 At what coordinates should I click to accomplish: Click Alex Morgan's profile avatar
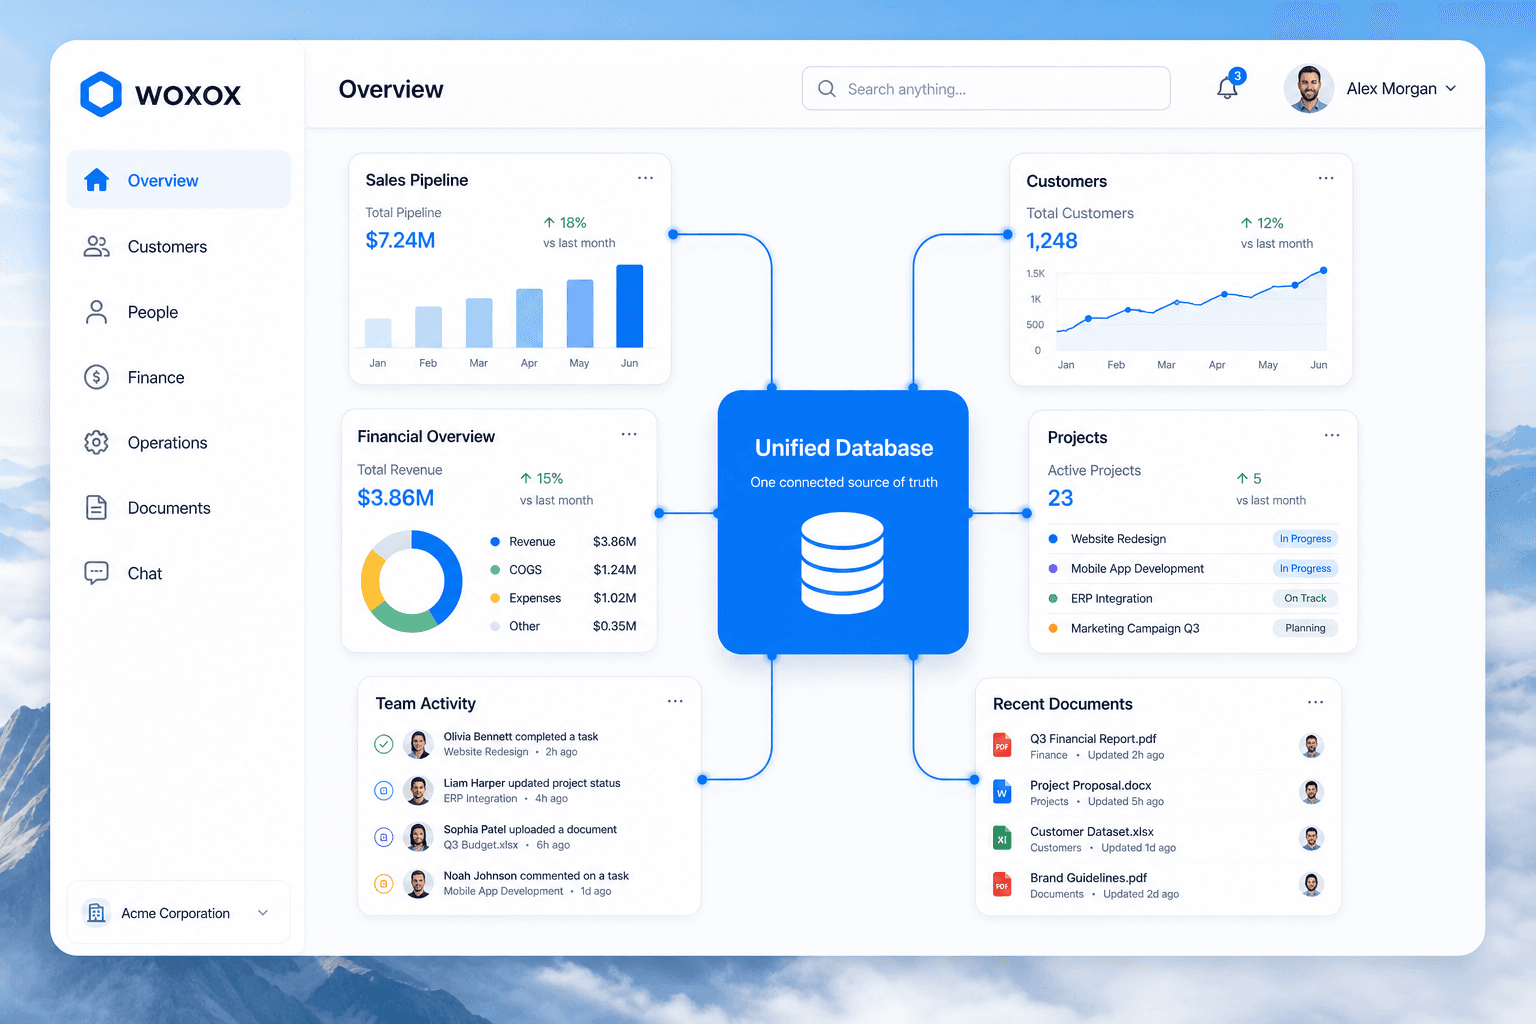1309,89
